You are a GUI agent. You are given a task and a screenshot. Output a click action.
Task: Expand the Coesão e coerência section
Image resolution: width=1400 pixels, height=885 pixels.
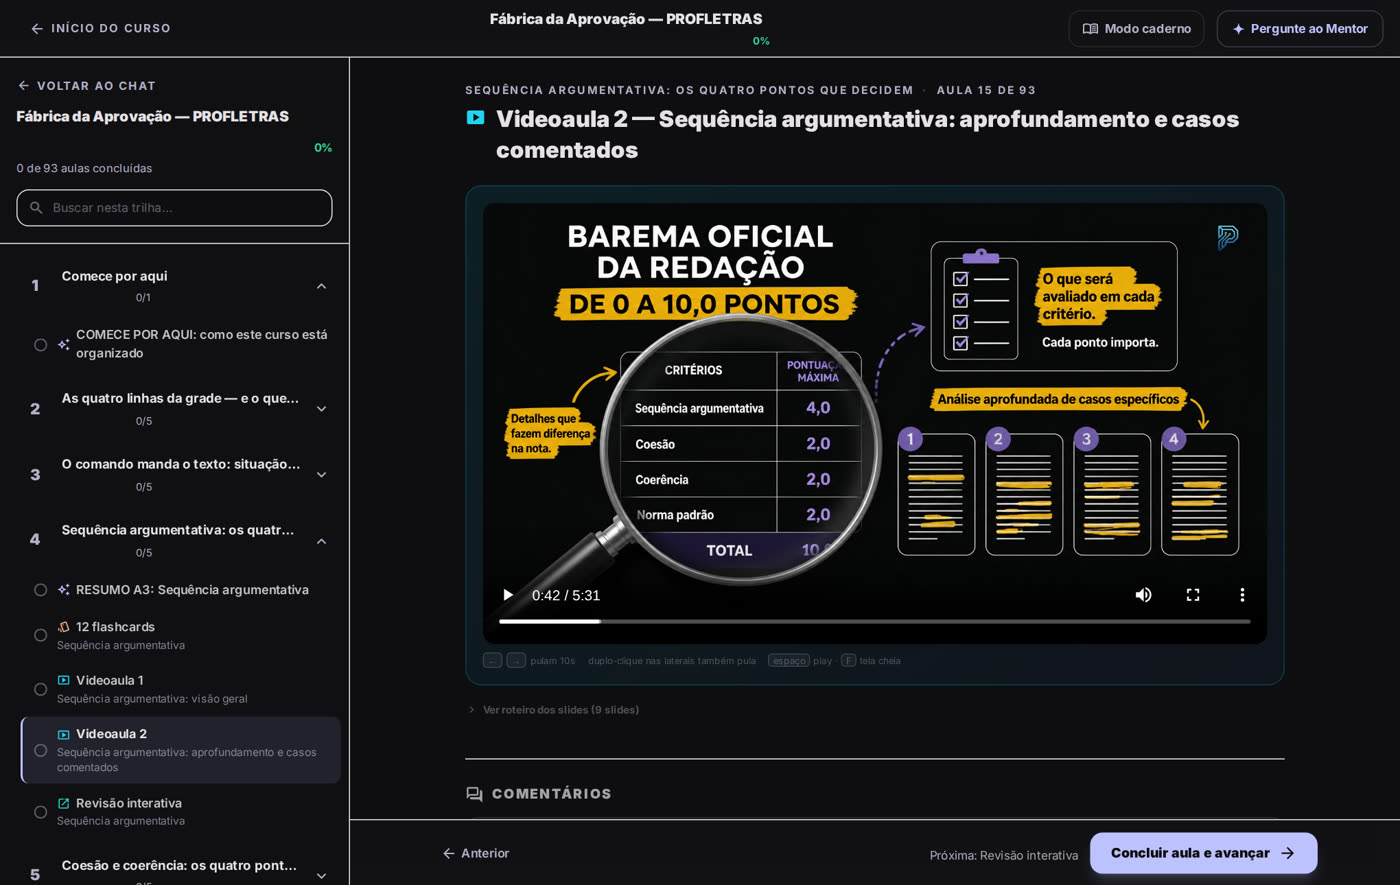(321, 875)
